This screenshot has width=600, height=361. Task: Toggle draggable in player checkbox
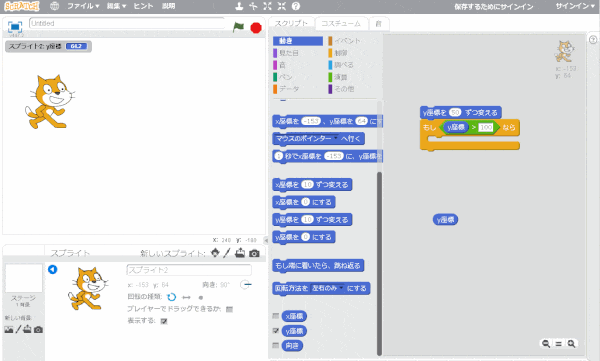pyautogui.click(x=229, y=309)
